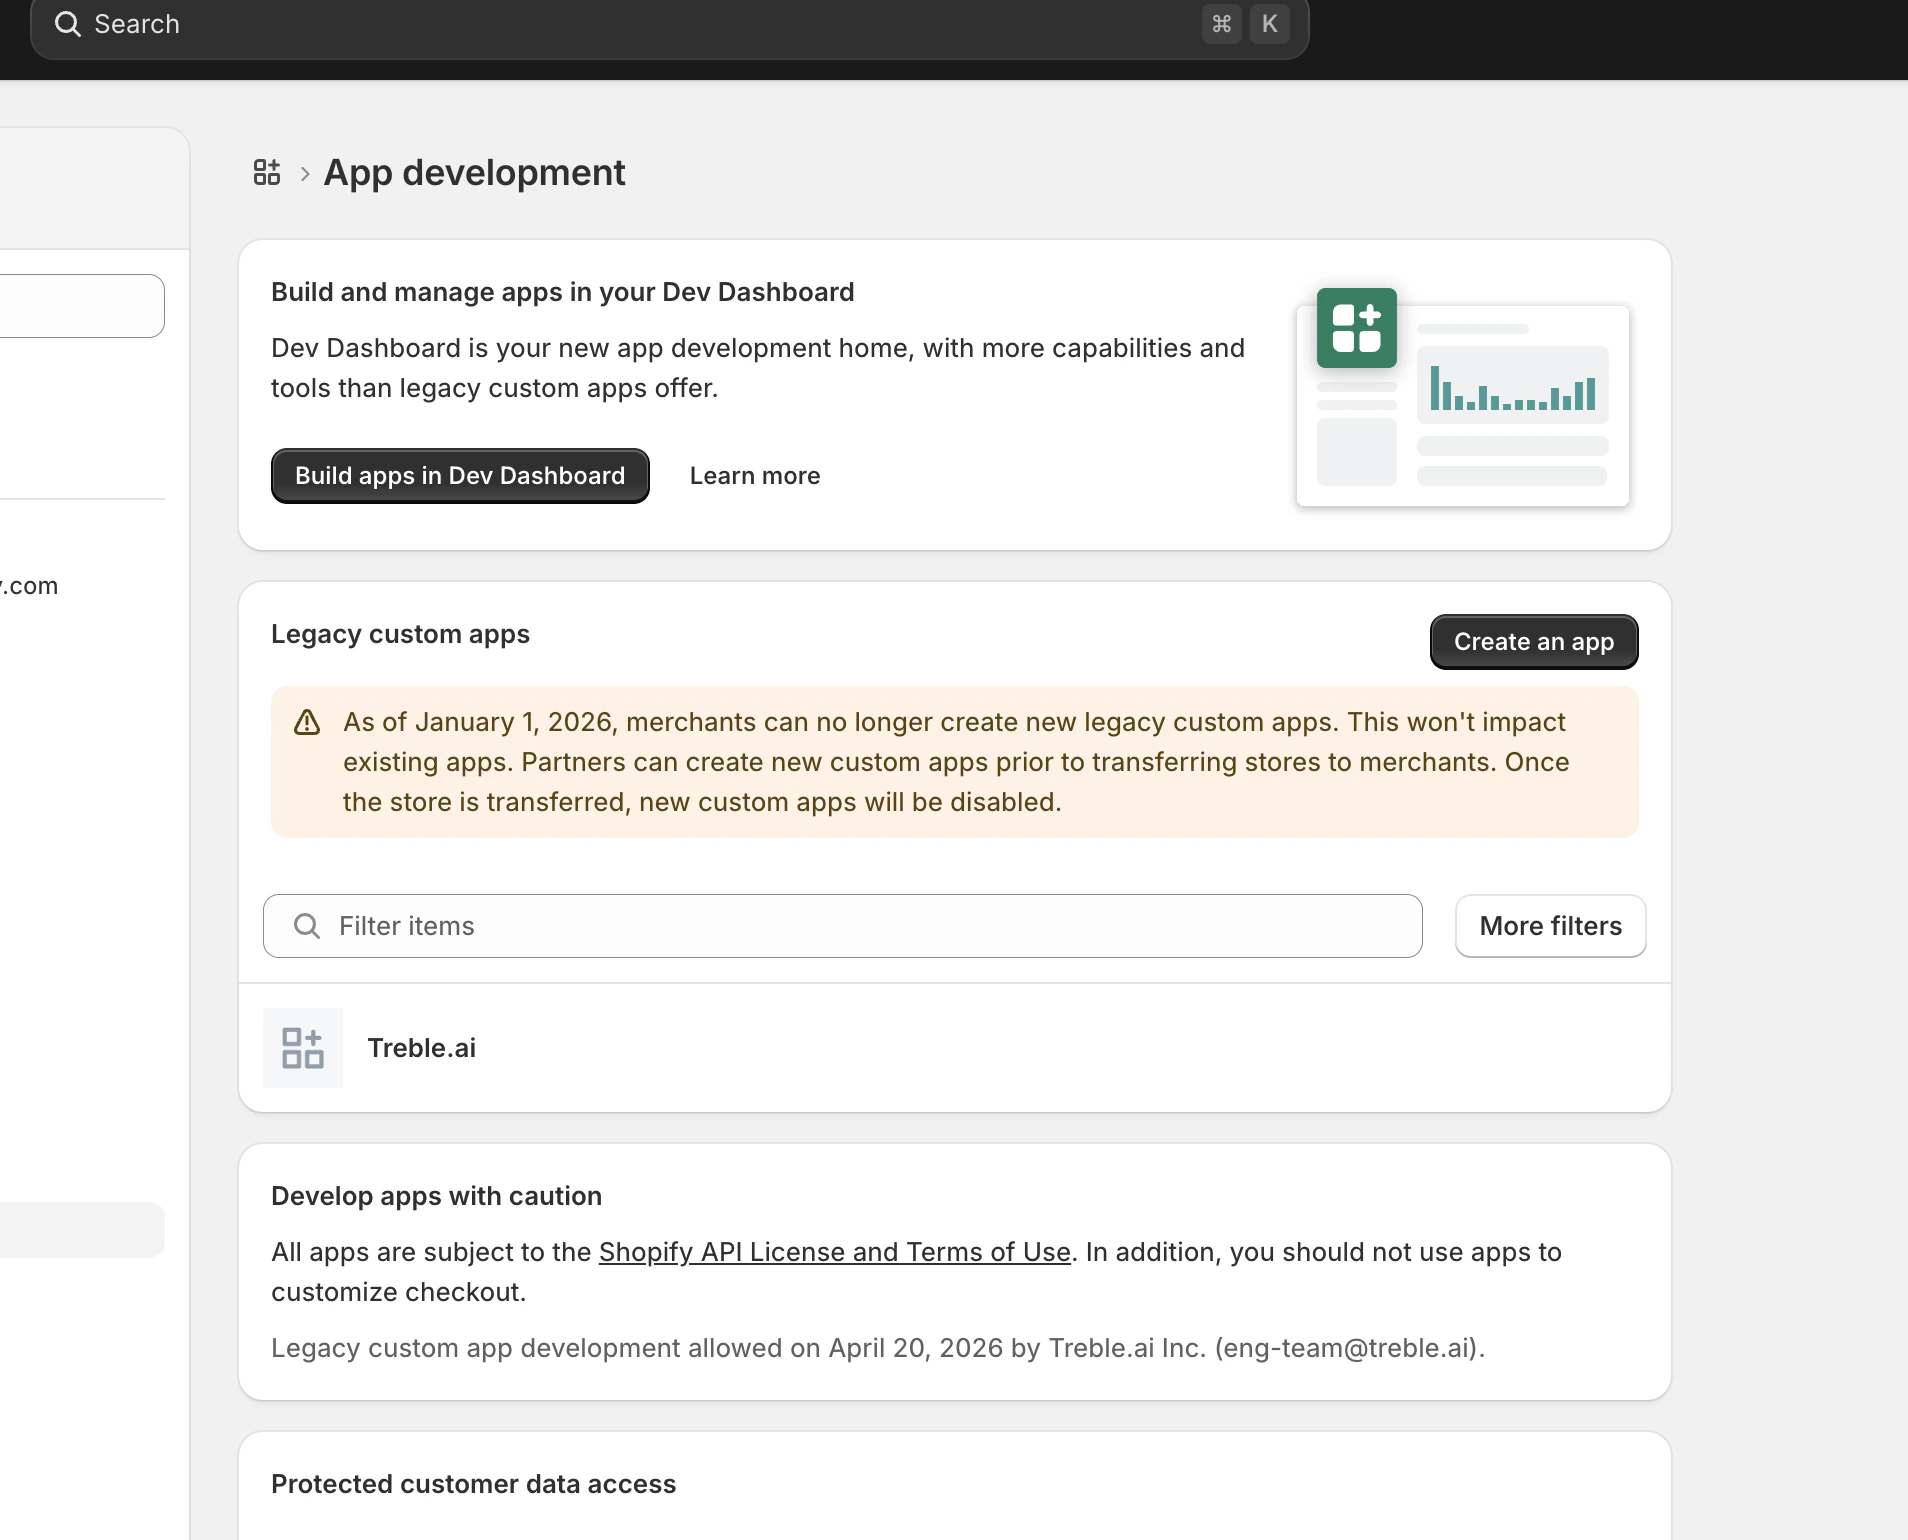This screenshot has width=1908, height=1540.
Task: Click the sidebar input box at left
Action: [x=82, y=306]
